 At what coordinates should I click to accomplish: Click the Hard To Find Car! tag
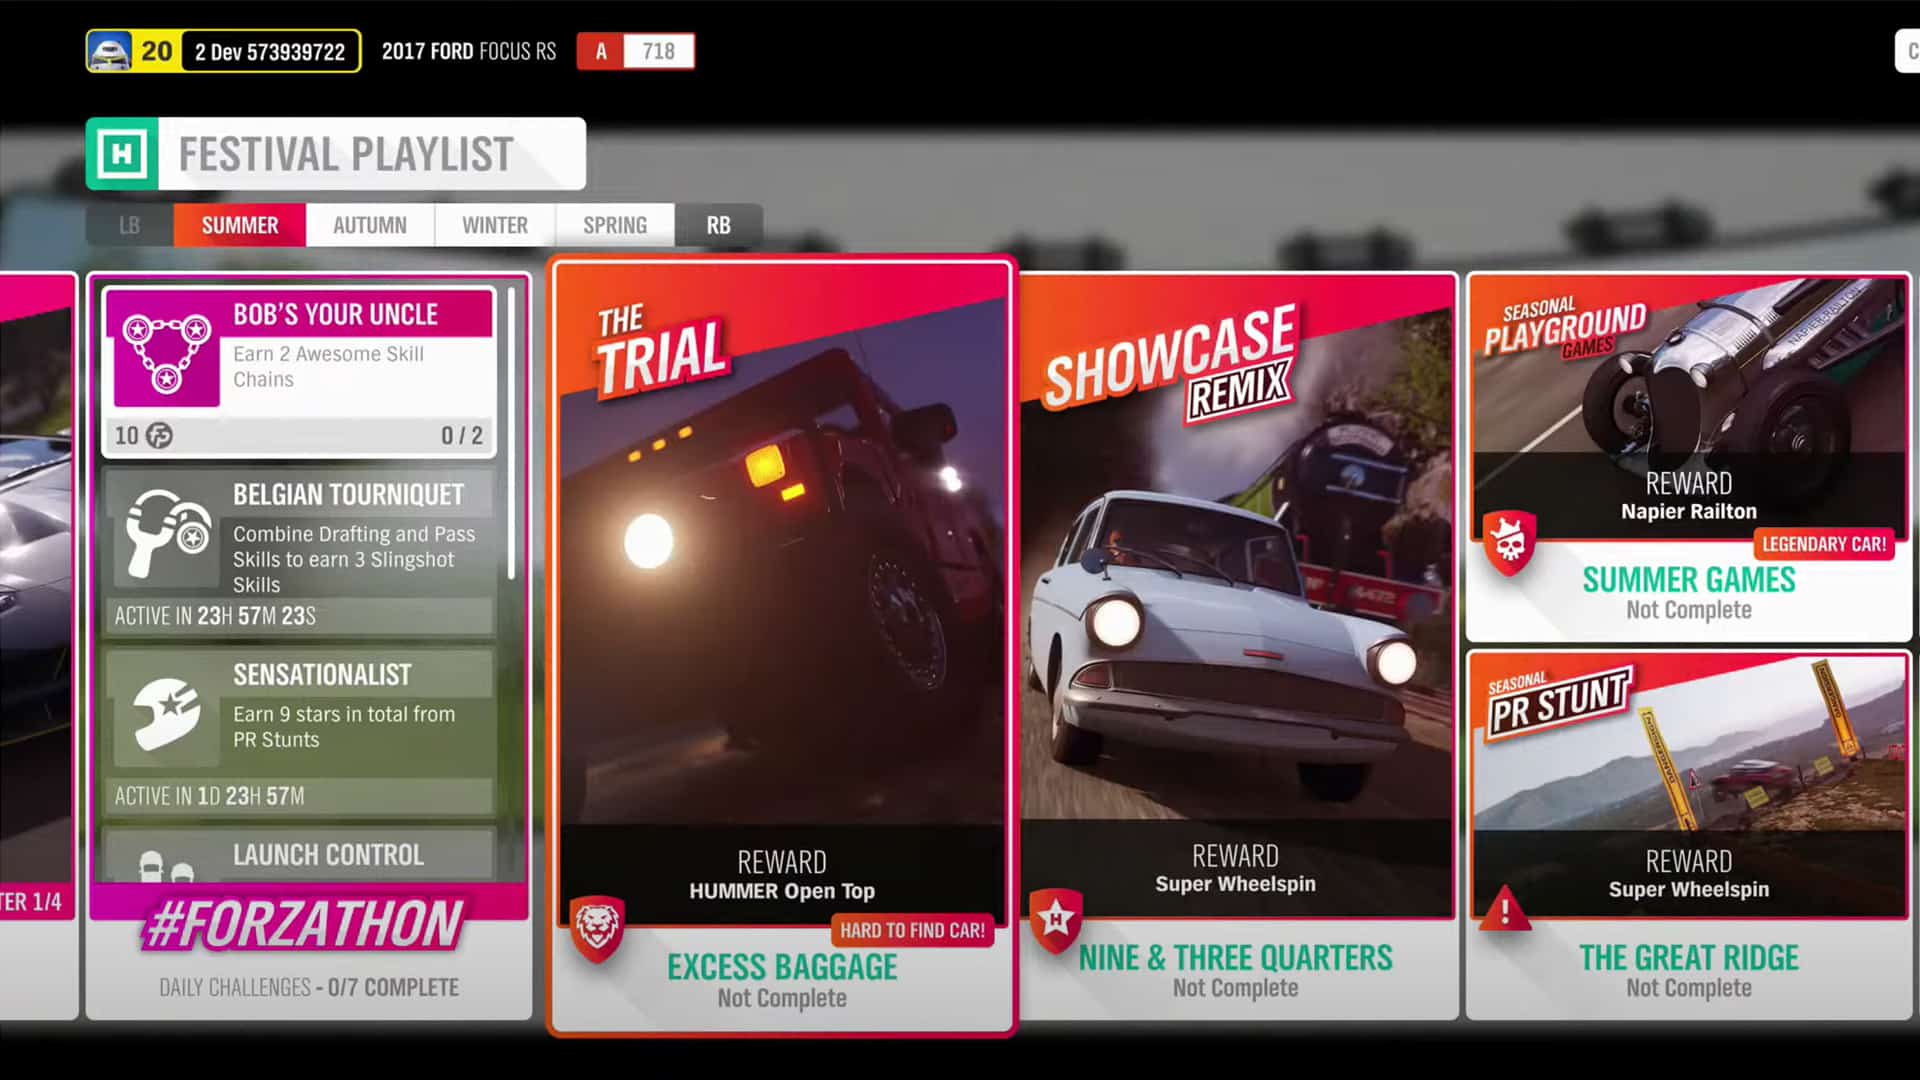click(x=912, y=931)
